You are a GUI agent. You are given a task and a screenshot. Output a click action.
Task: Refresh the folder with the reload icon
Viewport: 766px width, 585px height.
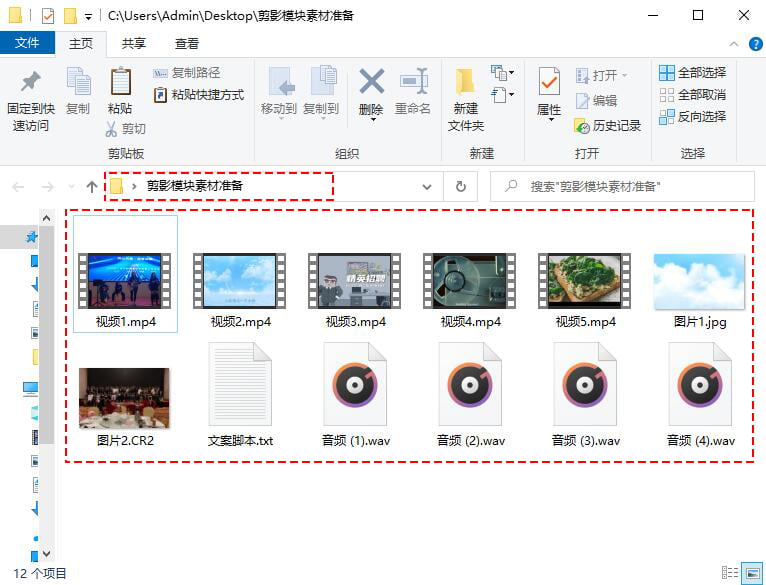click(x=460, y=186)
